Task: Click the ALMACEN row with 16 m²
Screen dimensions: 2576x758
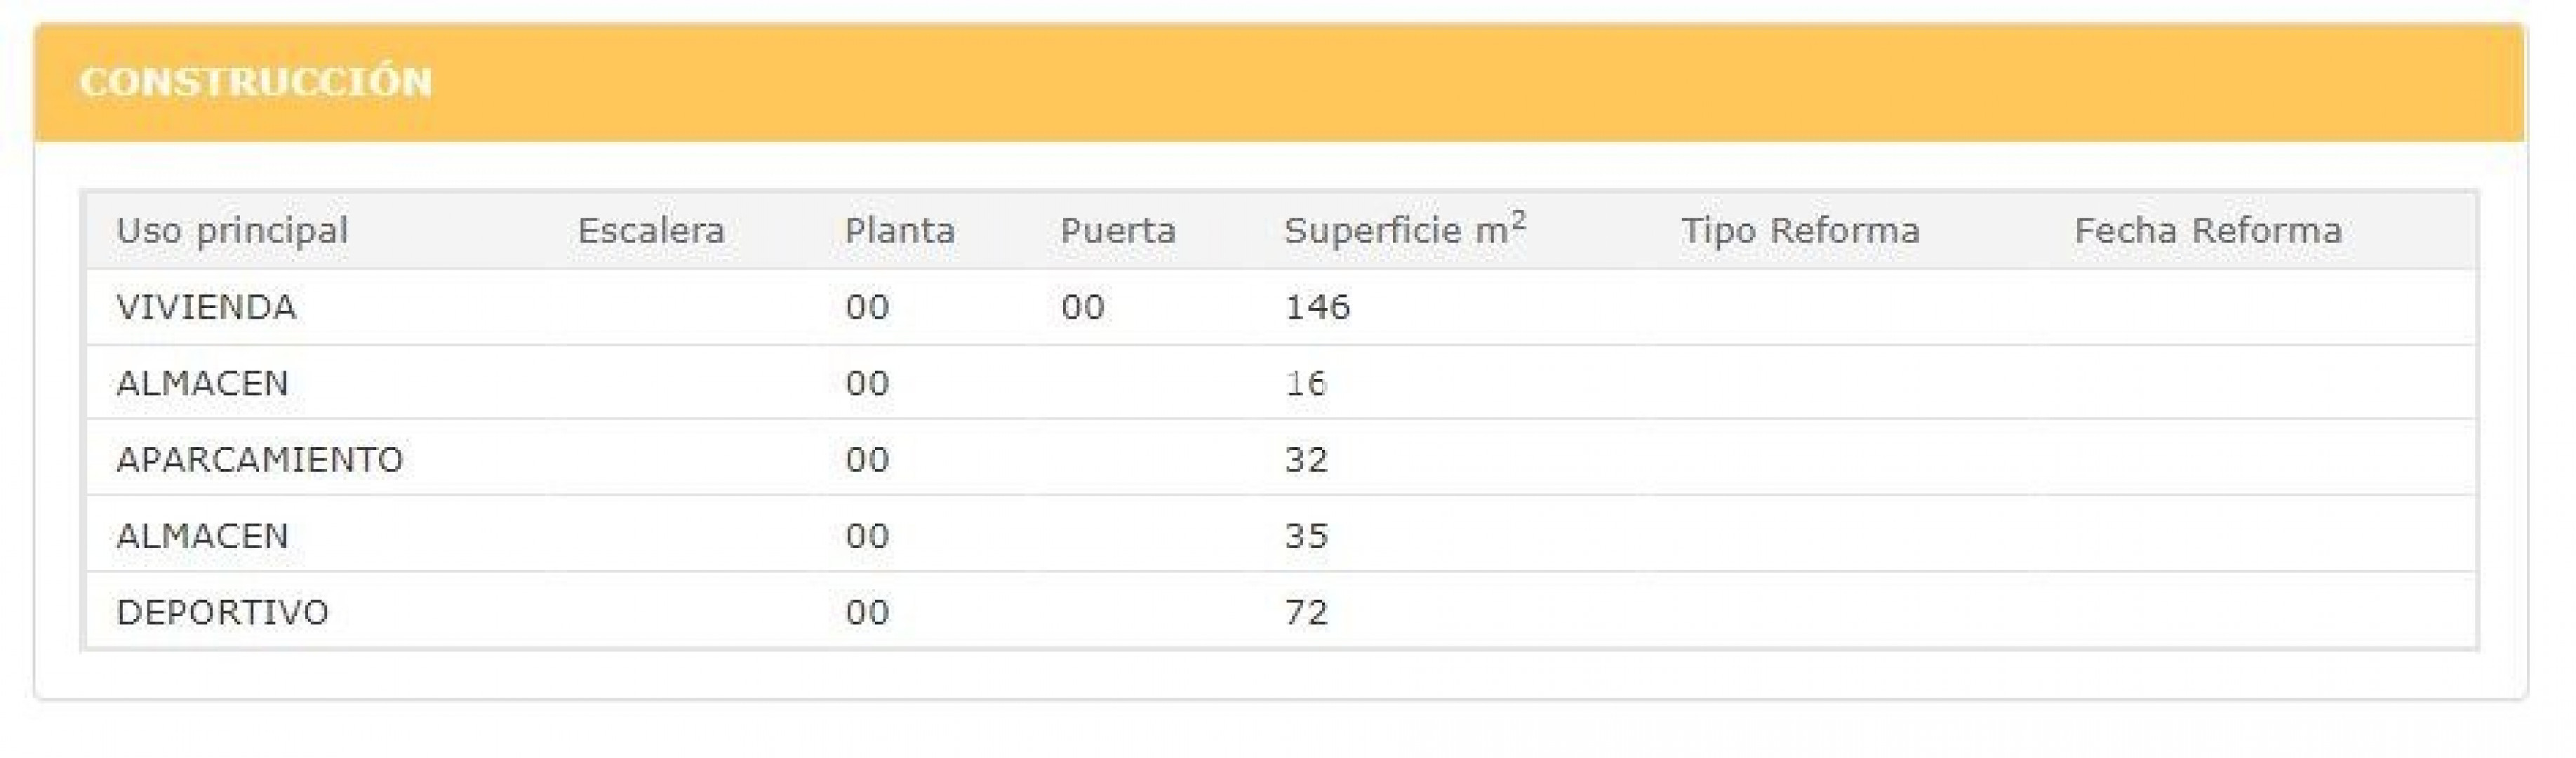Action: [x=203, y=383]
